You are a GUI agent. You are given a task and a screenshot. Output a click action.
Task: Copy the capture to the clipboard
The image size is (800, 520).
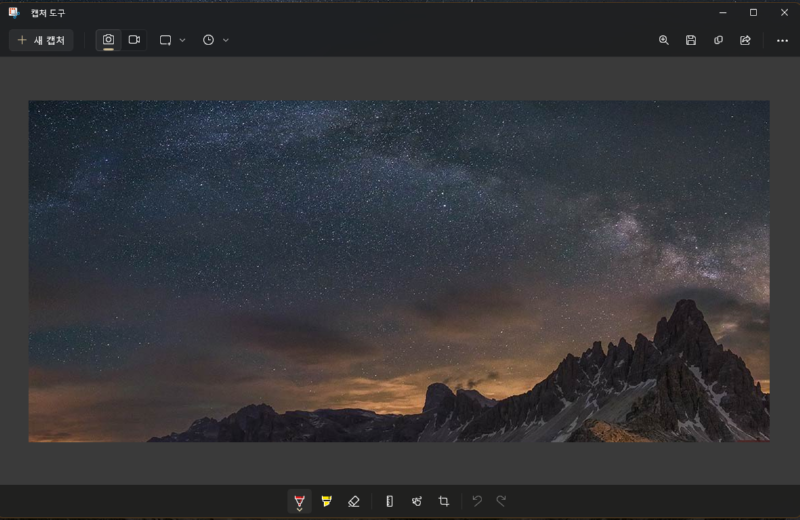[x=718, y=40]
